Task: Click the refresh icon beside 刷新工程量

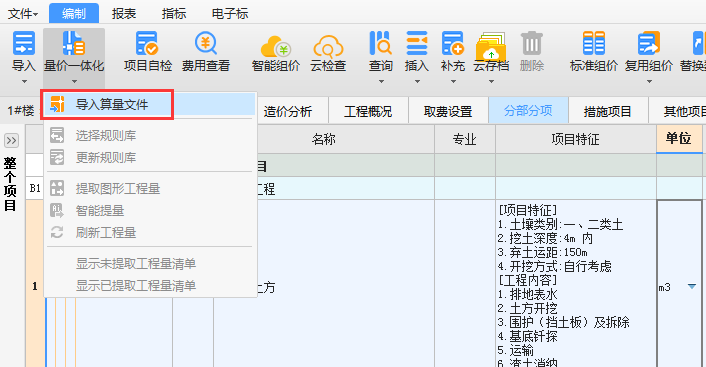Action: (57, 232)
